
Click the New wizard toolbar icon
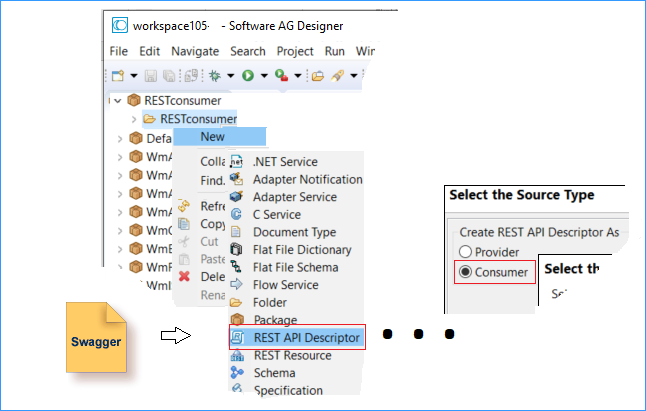(x=118, y=75)
